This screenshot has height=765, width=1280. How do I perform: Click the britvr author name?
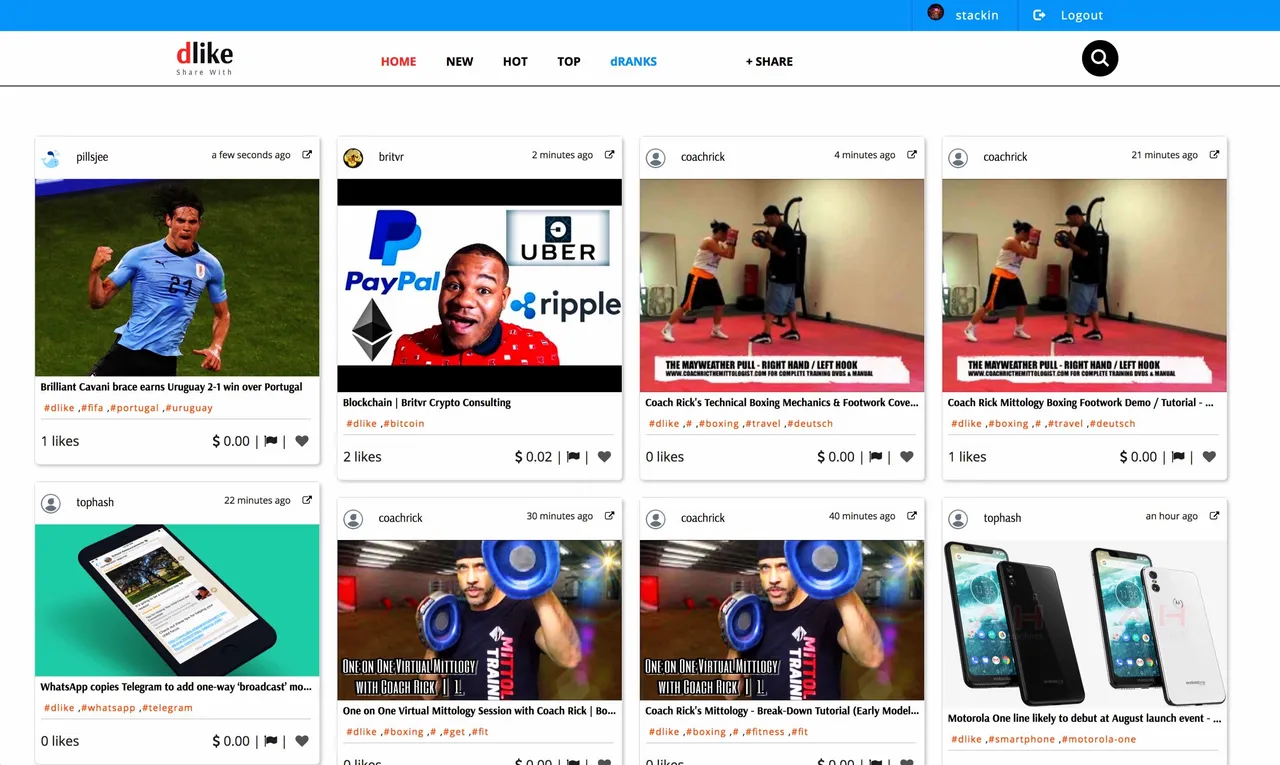(x=391, y=158)
